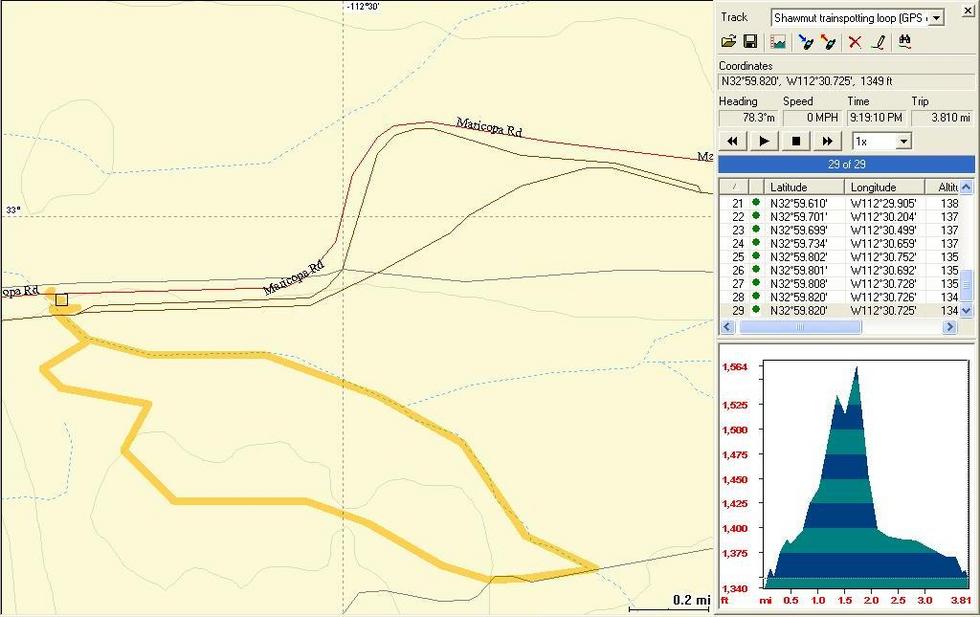Click the Speed value field 0 MPH
The image size is (980, 617).
(x=812, y=118)
